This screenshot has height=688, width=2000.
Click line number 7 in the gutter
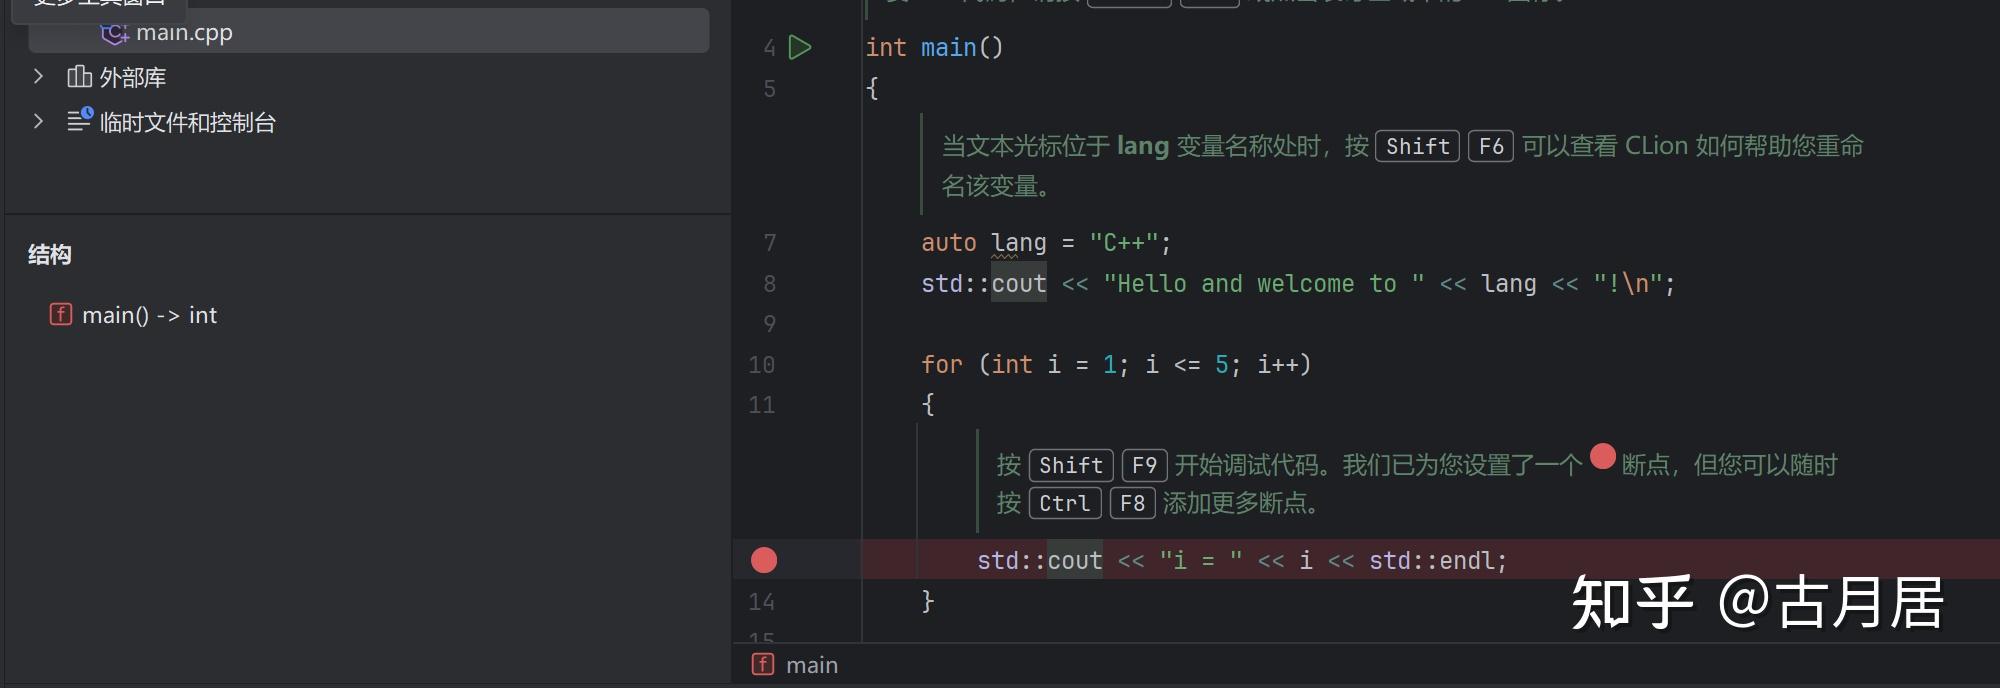[769, 243]
